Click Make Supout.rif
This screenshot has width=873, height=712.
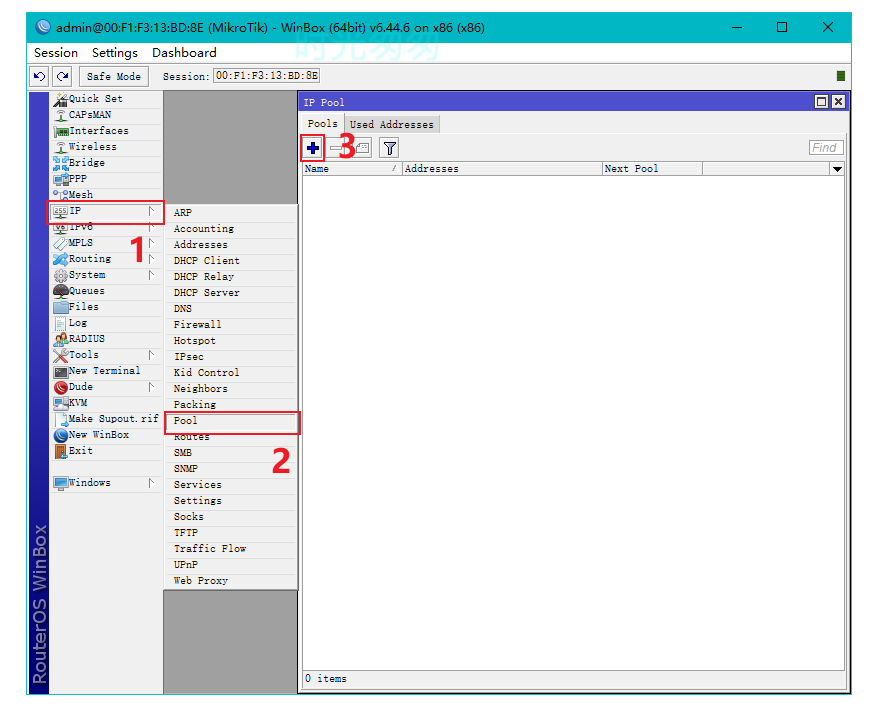point(106,419)
